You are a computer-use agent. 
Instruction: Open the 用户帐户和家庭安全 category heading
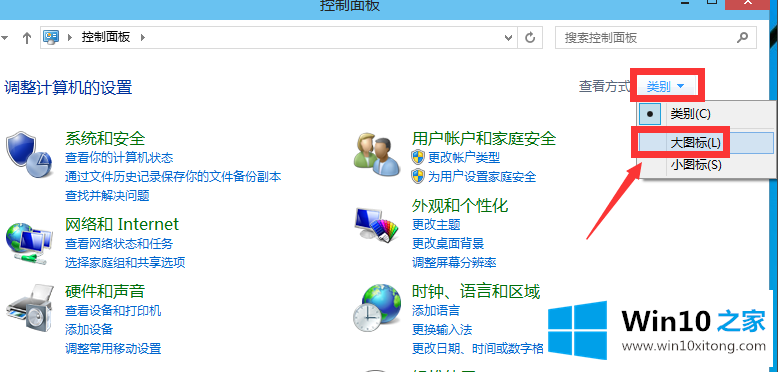[484, 138]
